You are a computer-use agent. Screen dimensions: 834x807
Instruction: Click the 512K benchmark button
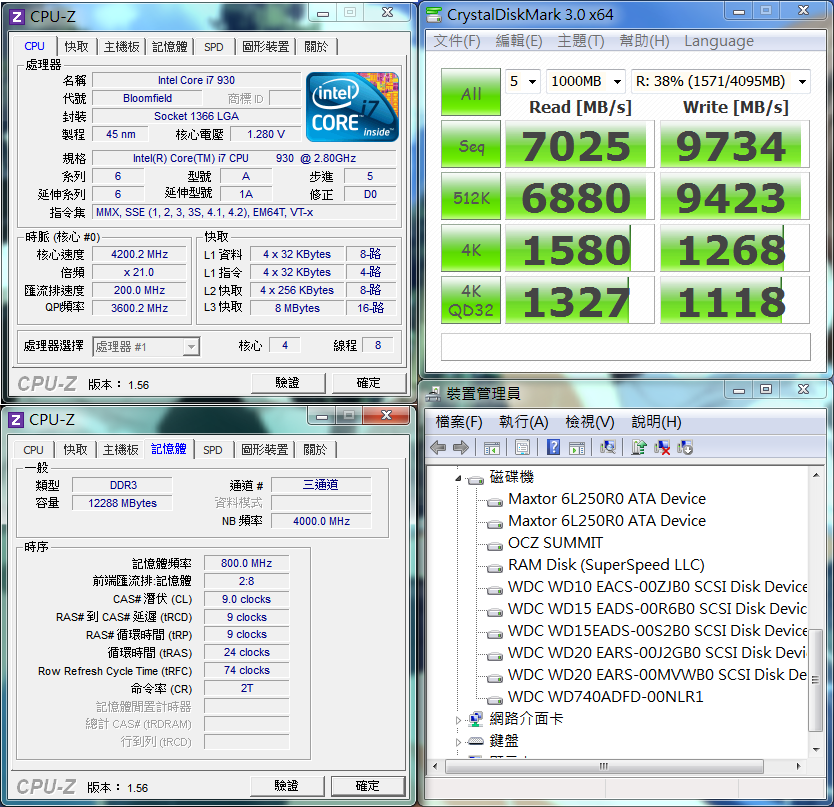click(471, 196)
